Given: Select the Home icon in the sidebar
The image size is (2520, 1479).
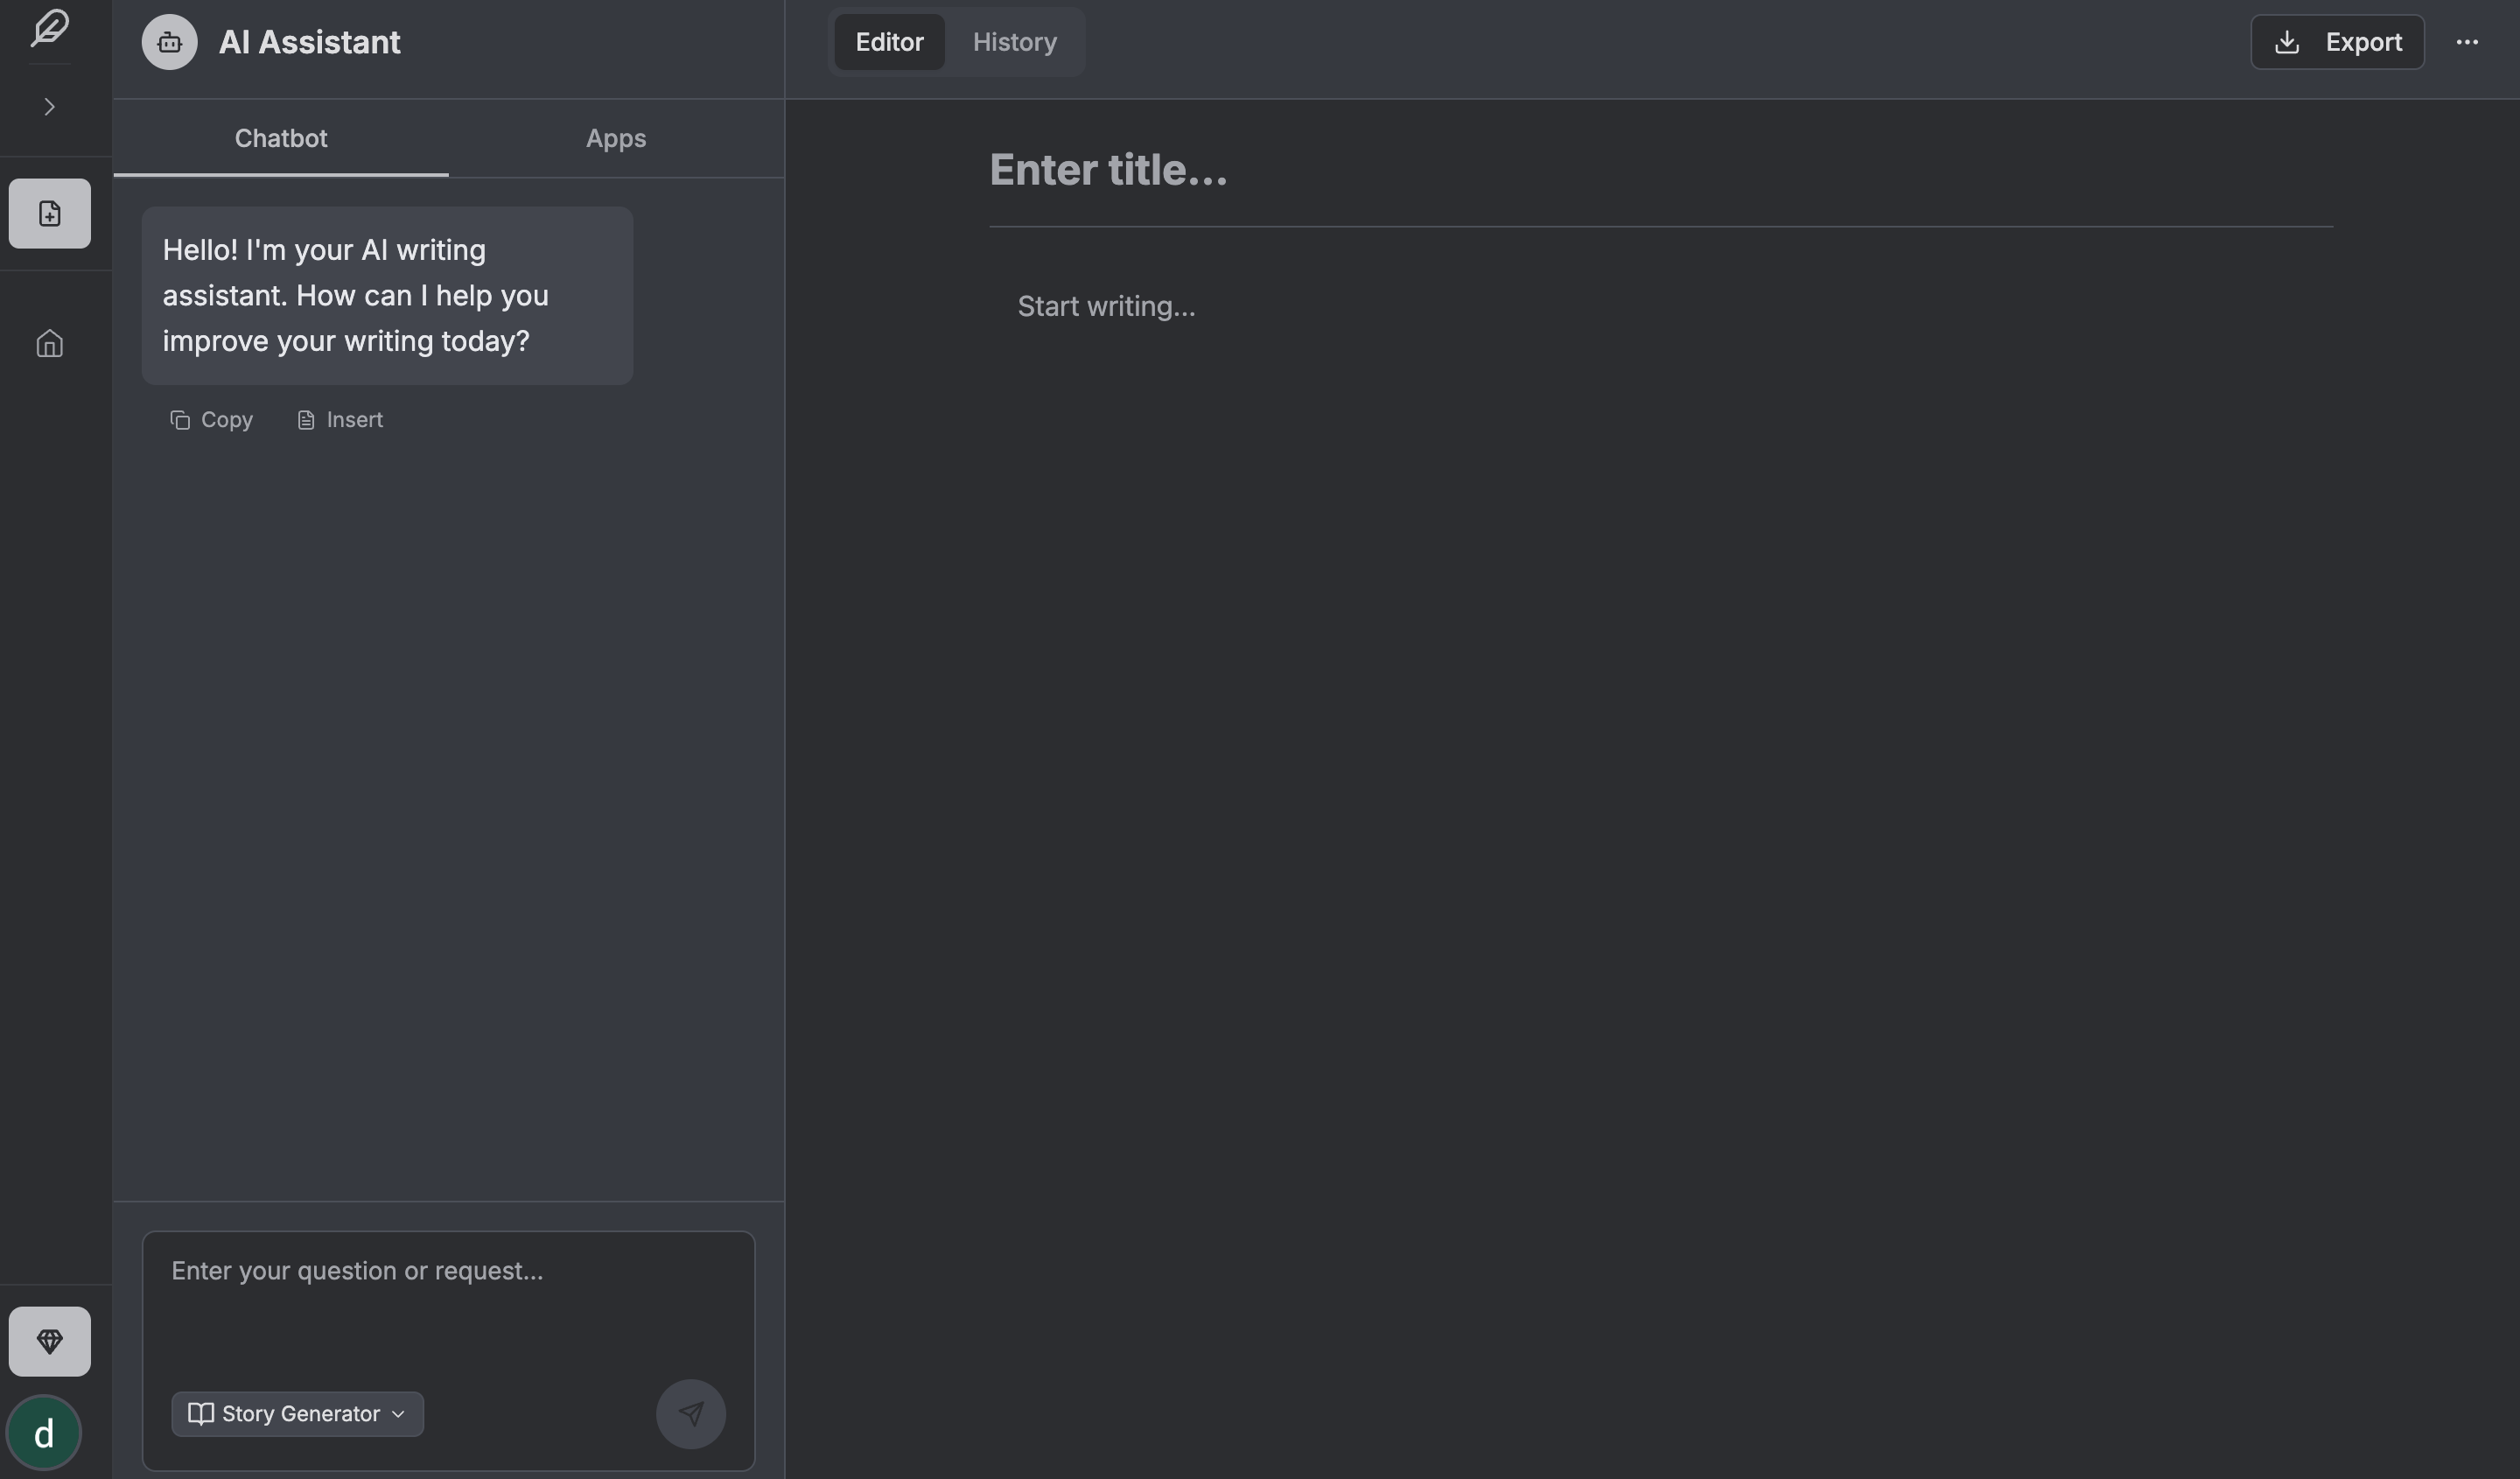Looking at the screenshot, I should [x=49, y=343].
